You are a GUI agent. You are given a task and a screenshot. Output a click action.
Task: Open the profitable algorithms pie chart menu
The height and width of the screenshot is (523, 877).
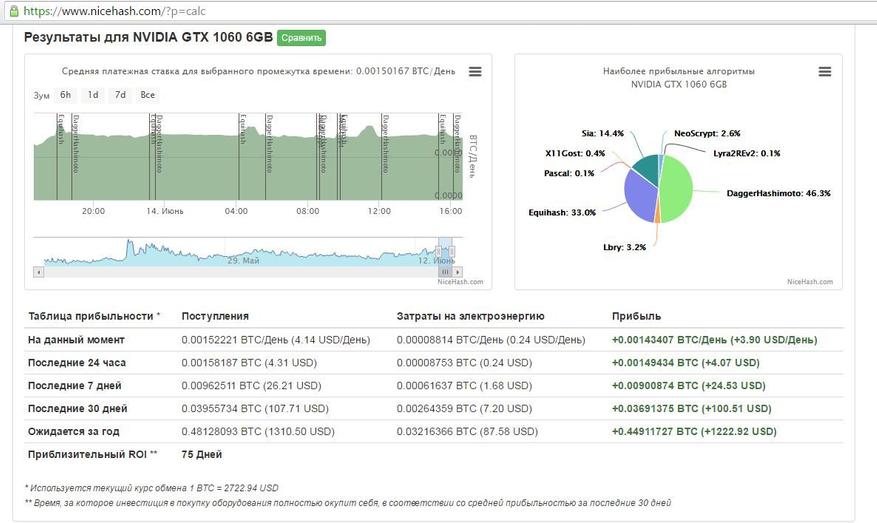tap(824, 72)
